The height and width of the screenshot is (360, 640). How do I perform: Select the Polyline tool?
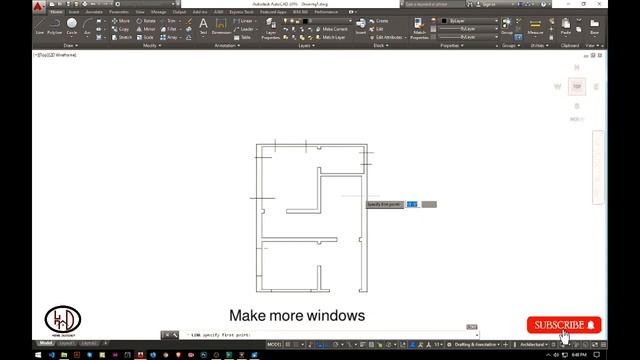pos(54,26)
